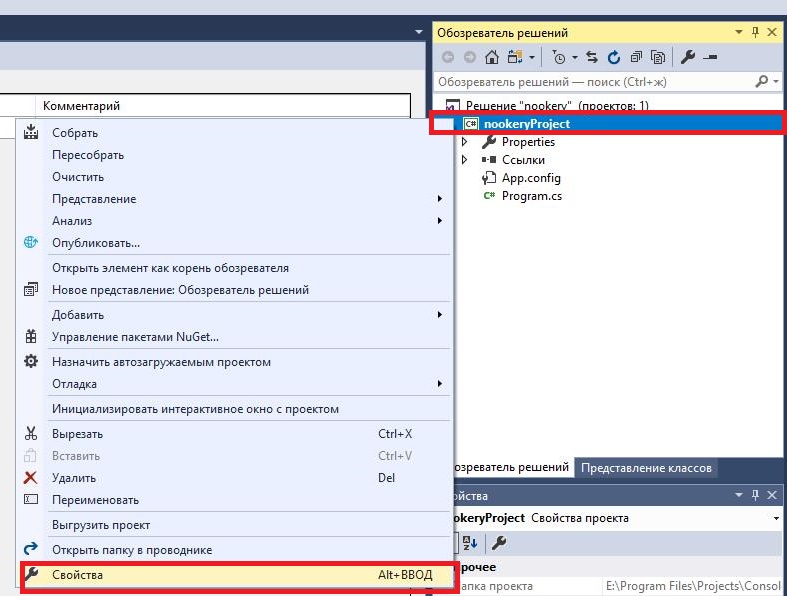The image size is (787, 596).
Task: Switch to the Представление классов tab
Action: 646,468
